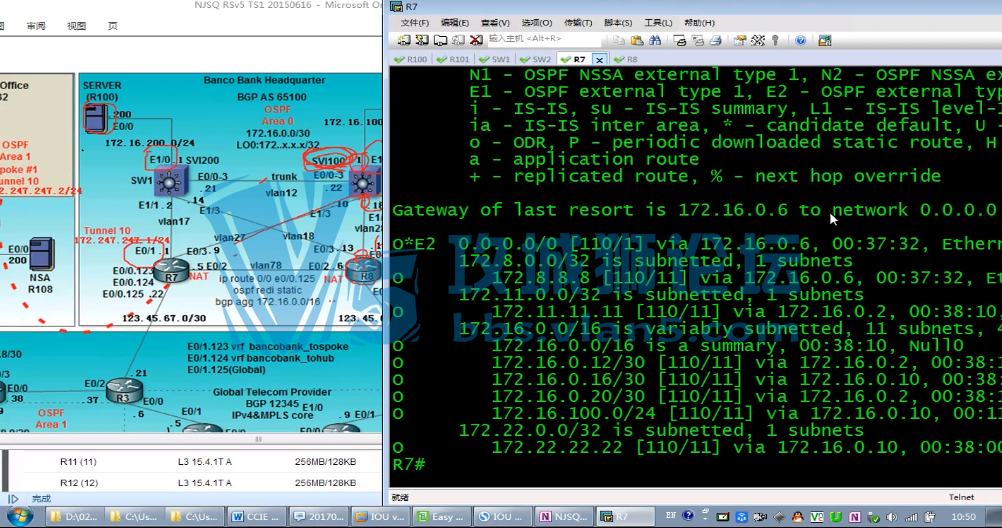Image resolution: width=1002 pixels, height=528 pixels.
Task: Select the R7 session tab
Action: click(x=573, y=59)
